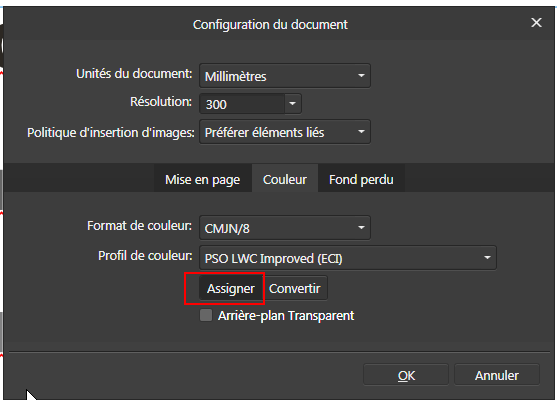This screenshot has height=400, width=557.
Task: Click the Résolution value field showing 300
Action: [242, 104]
